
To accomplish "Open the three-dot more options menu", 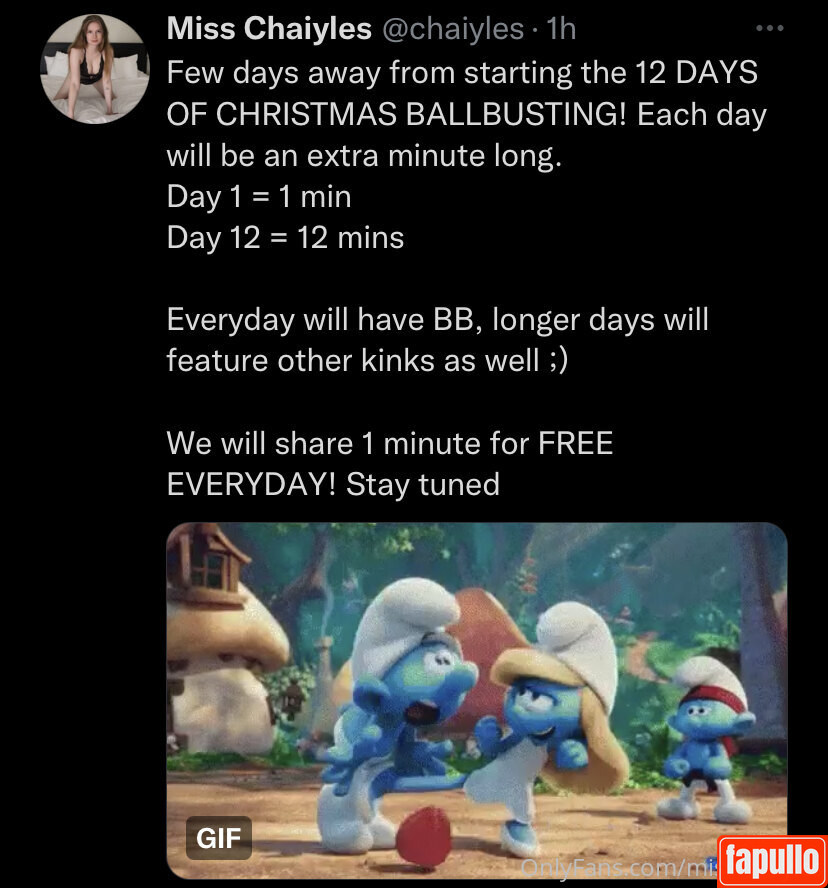I will [770, 28].
